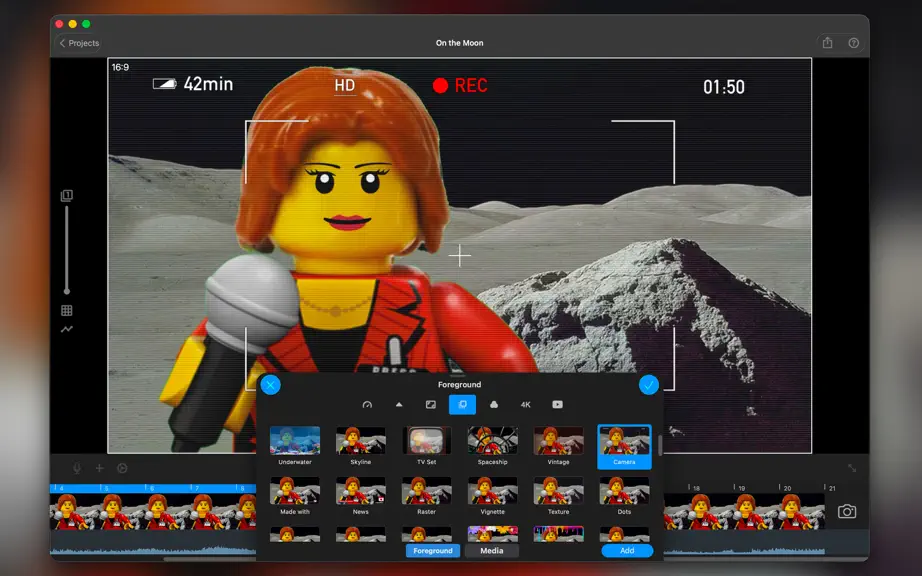Choose the dripping paint foreground thumbnail
Screen dimensions: 922x576
pos(559,534)
